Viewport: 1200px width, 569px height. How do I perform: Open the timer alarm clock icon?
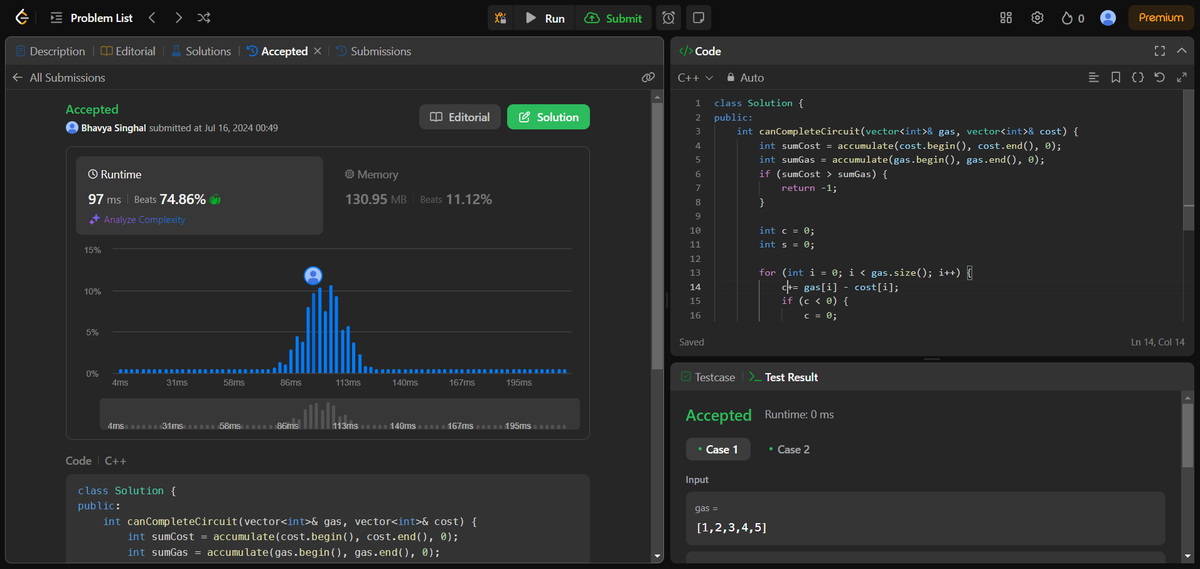coord(669,18)
